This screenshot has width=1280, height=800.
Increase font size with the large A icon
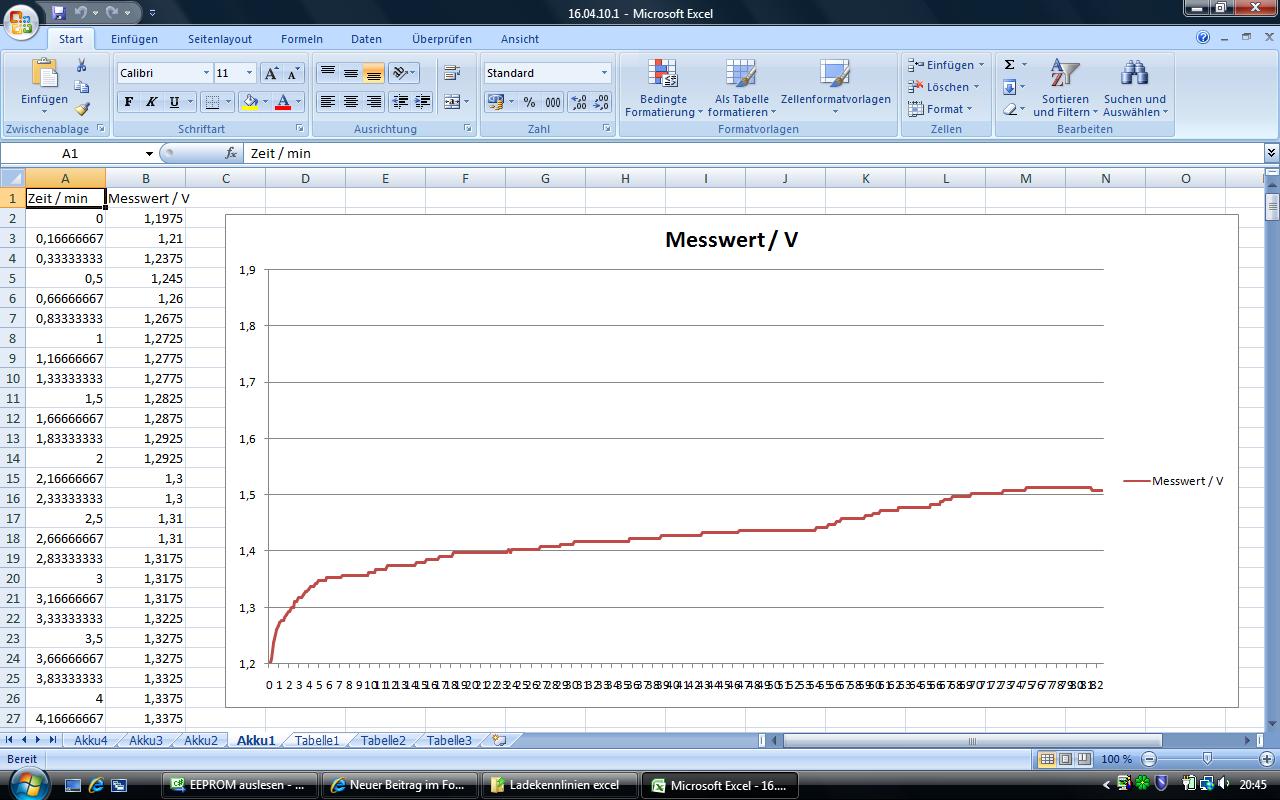(x=271, y=73)
